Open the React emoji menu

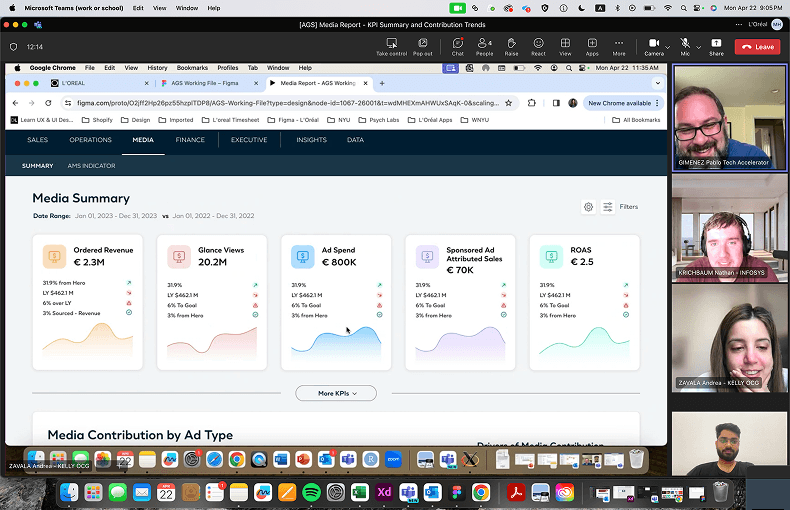coord(538,47)
